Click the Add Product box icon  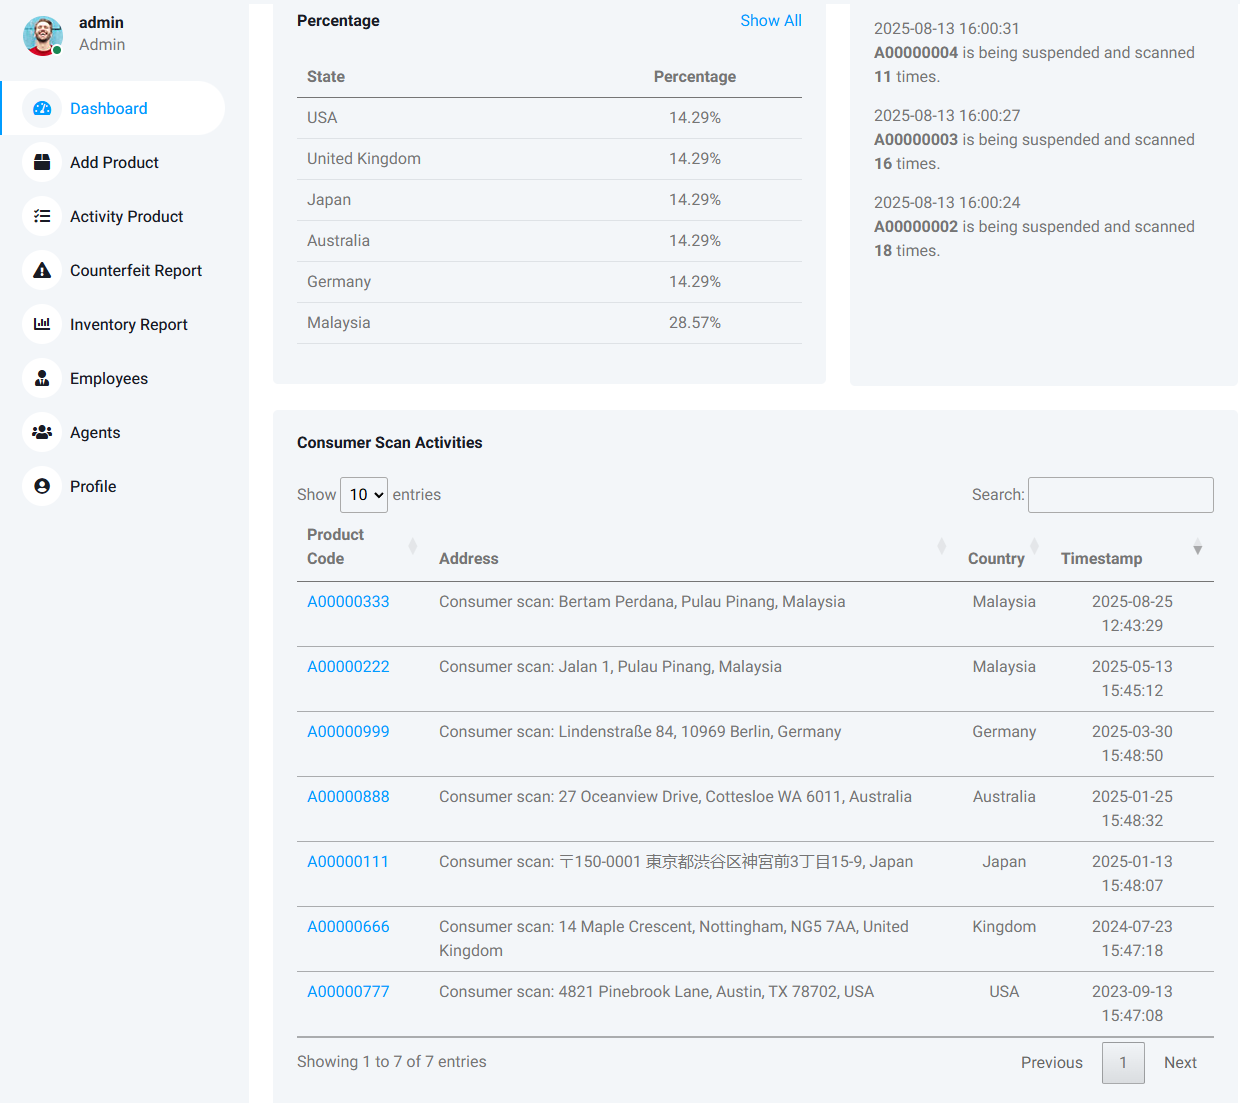(42, 162)
